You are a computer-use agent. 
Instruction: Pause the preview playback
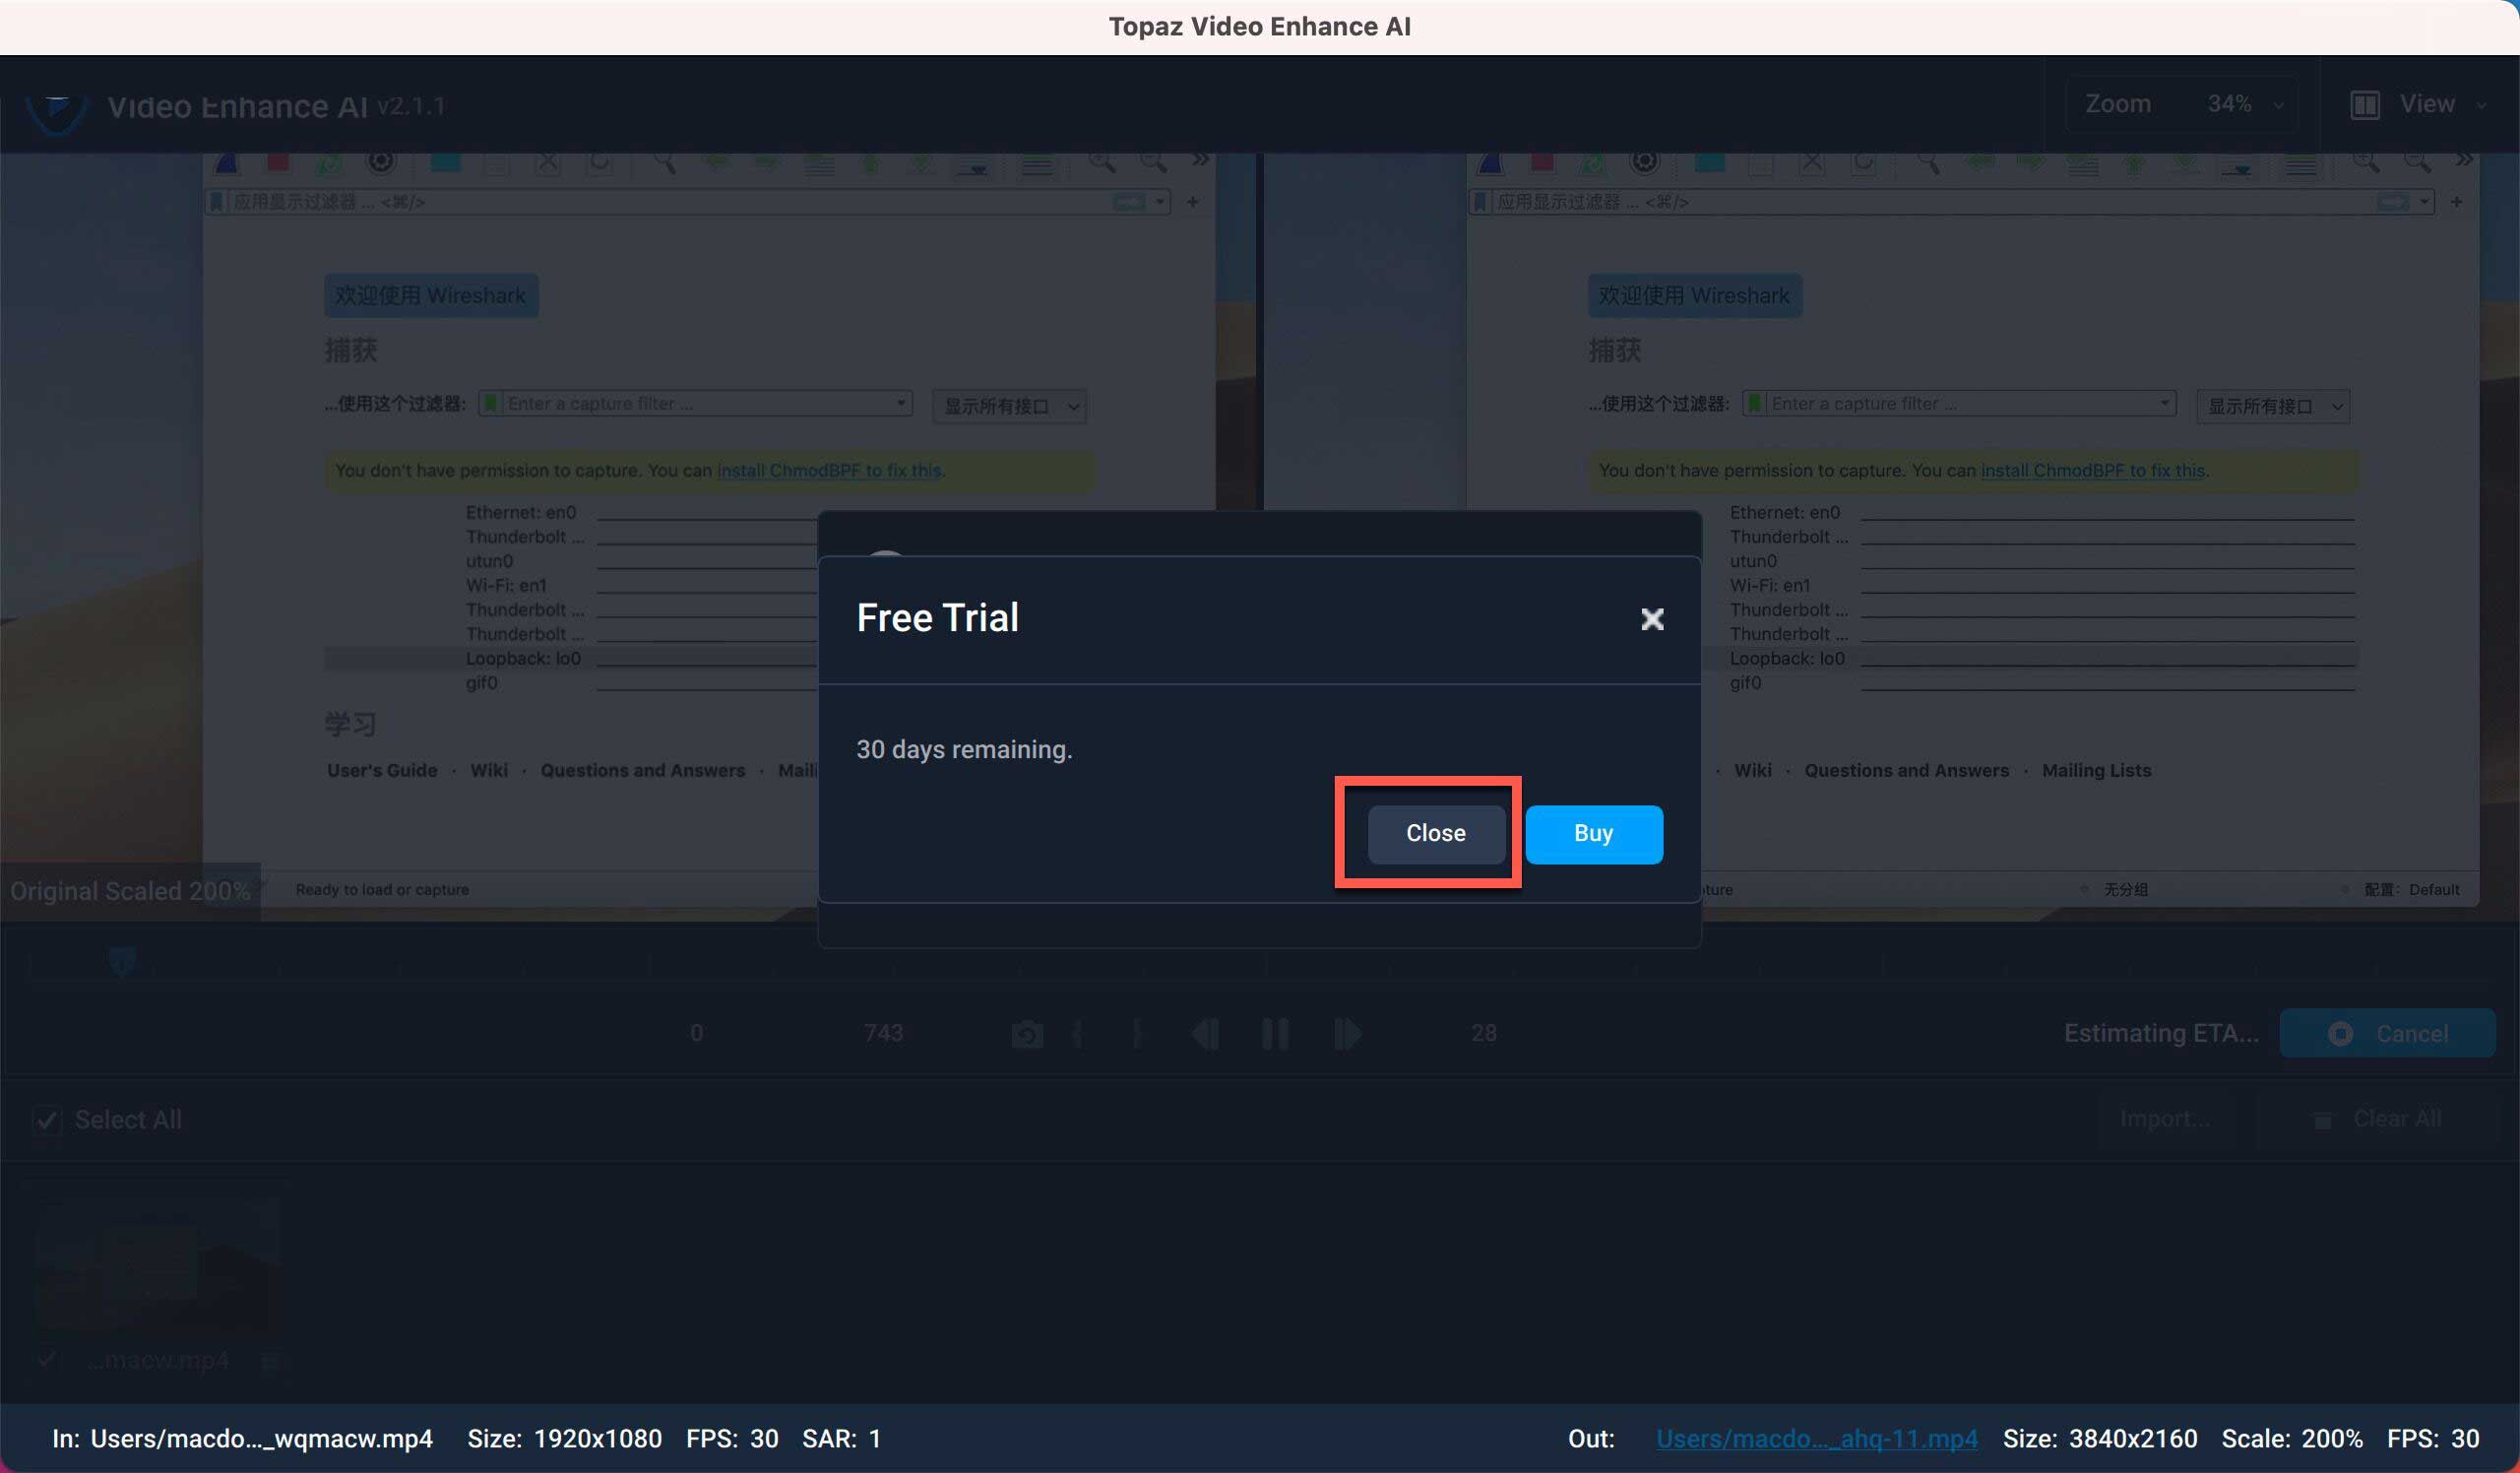click(1275, 1034)
